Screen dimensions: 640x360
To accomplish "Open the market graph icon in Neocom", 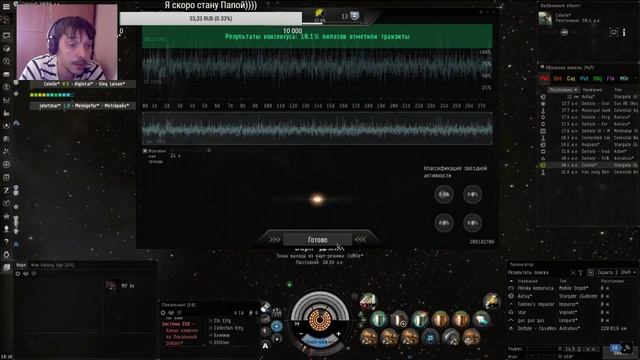I will [x=6, y=100].
